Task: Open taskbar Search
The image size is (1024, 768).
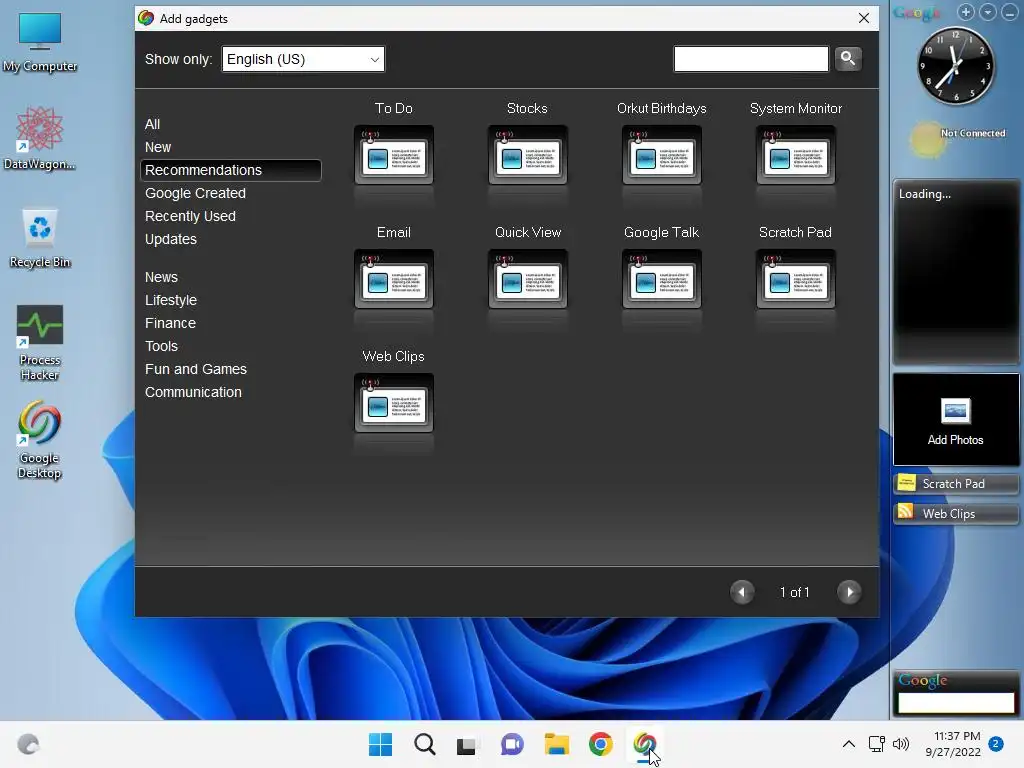Action: (x=424, y=744)
